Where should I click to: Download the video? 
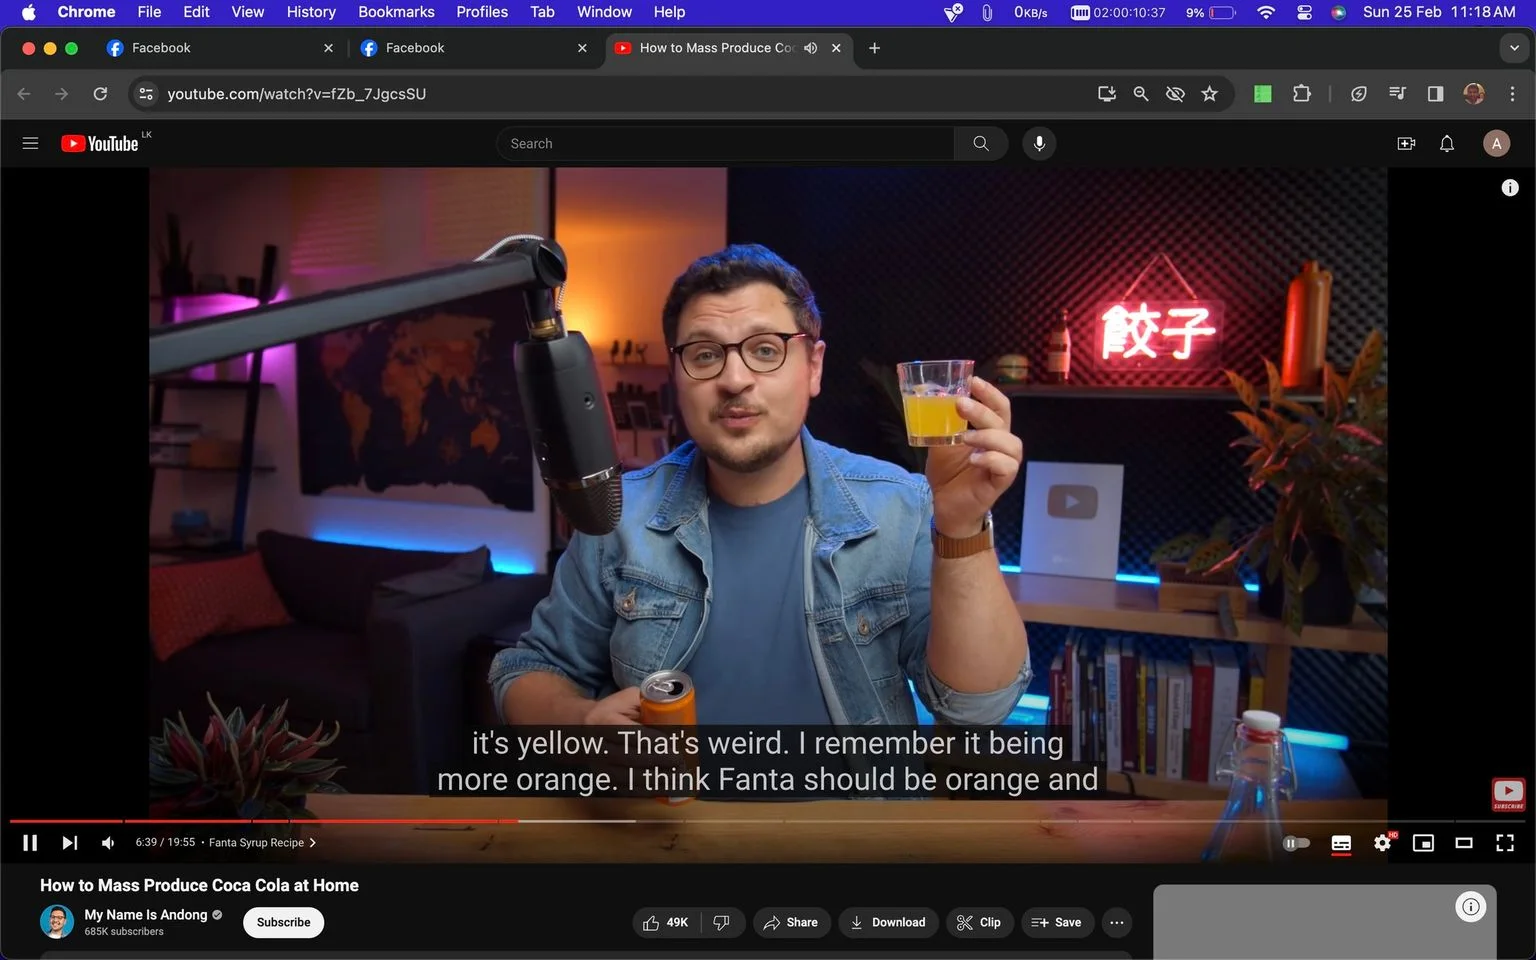888,922
